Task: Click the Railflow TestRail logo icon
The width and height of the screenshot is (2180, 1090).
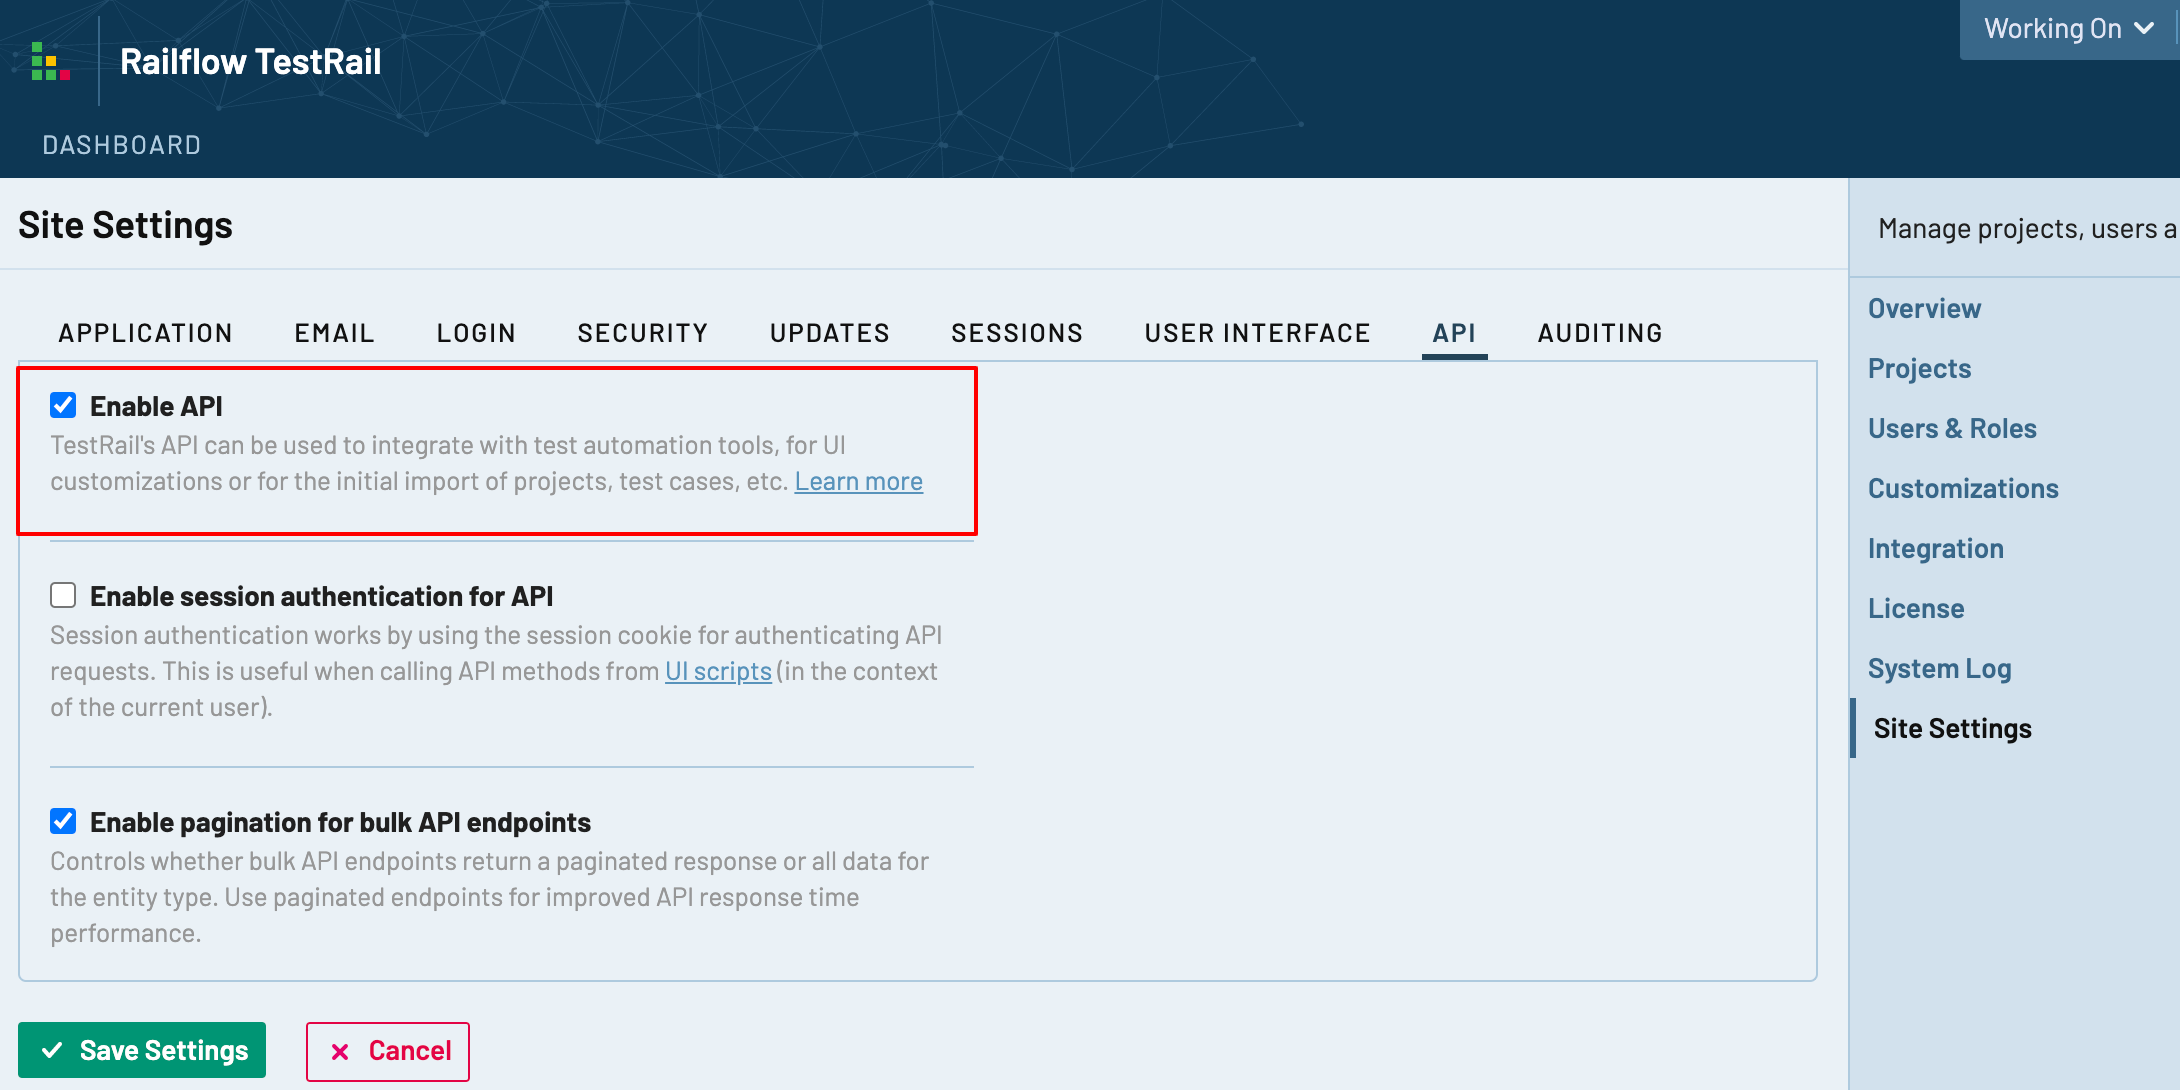Action: click(x=50, y=61)
